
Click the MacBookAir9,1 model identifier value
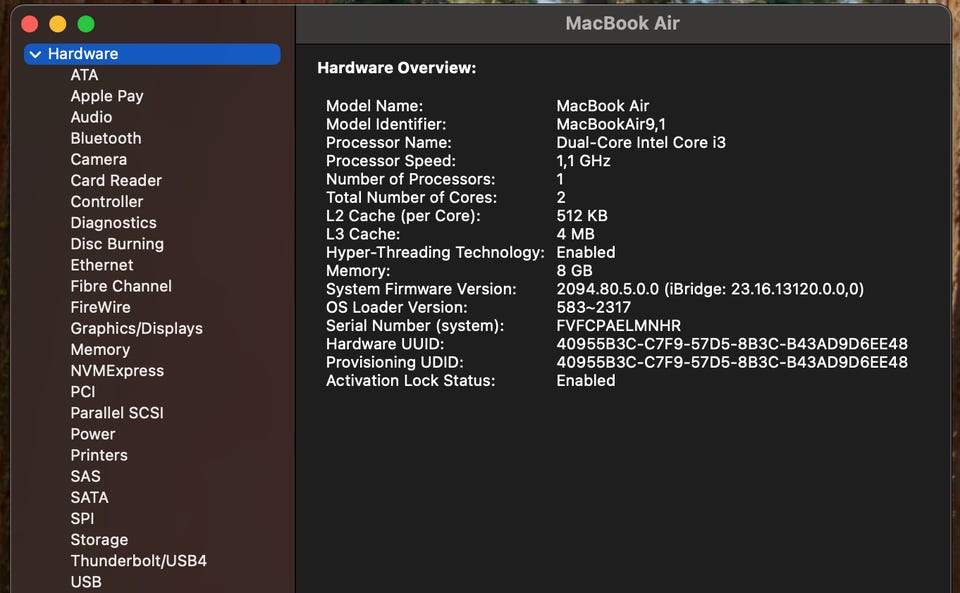(610, 124)
